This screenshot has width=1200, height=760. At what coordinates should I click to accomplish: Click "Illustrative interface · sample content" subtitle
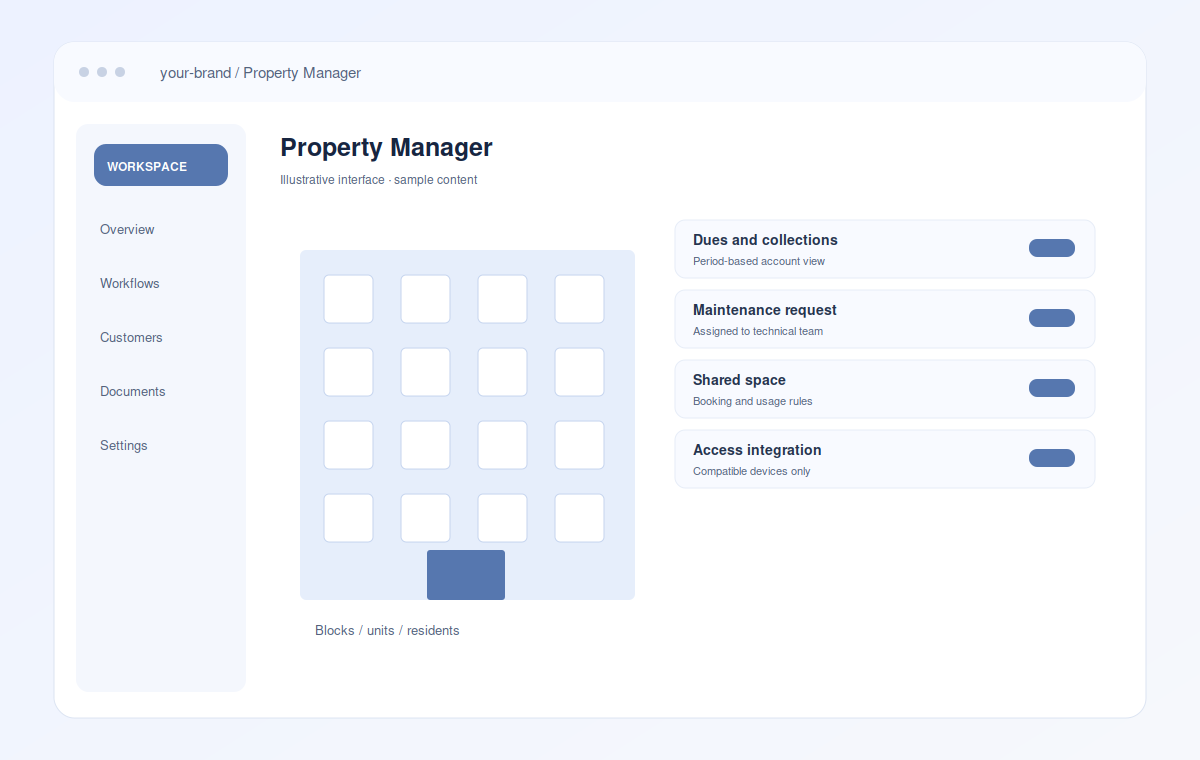pos(379,180)
